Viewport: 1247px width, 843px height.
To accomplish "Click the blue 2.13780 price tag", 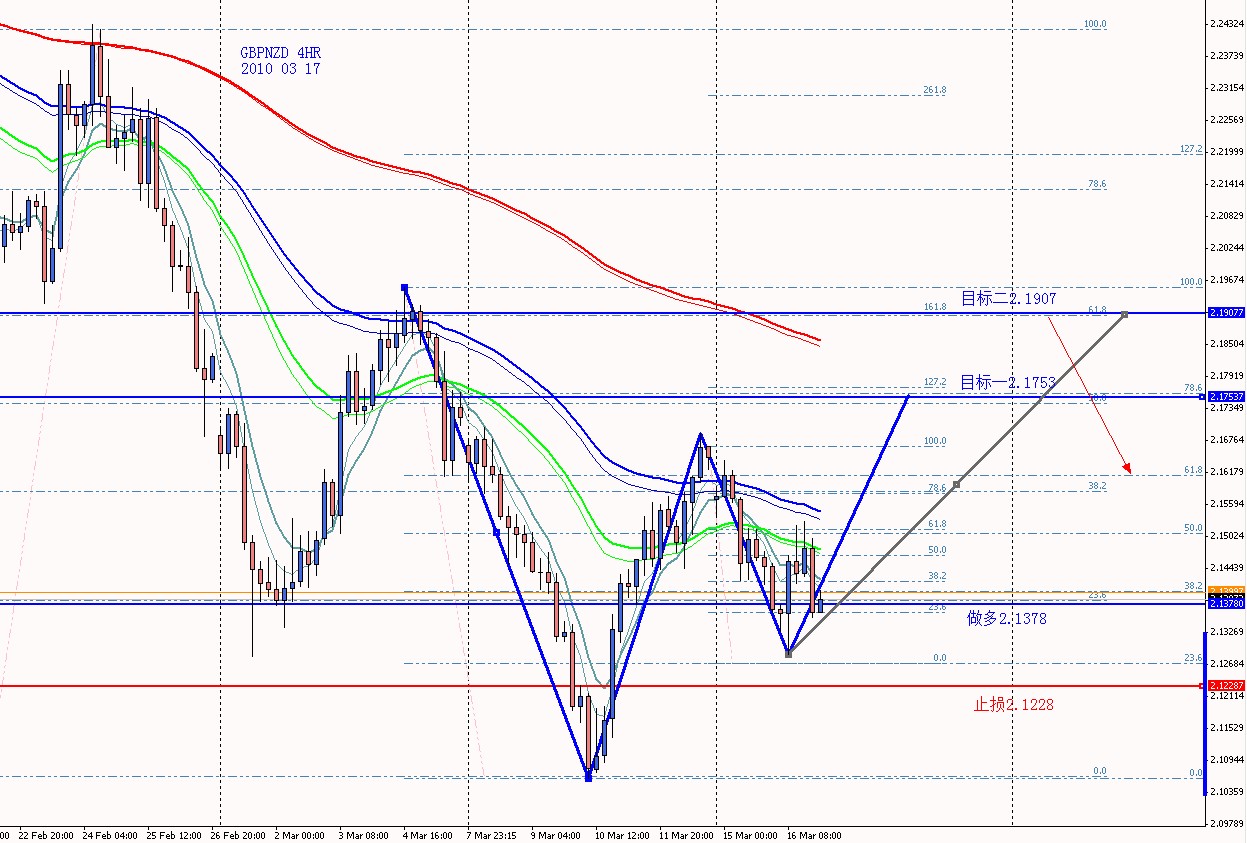I will click(x=1225, y=603).
